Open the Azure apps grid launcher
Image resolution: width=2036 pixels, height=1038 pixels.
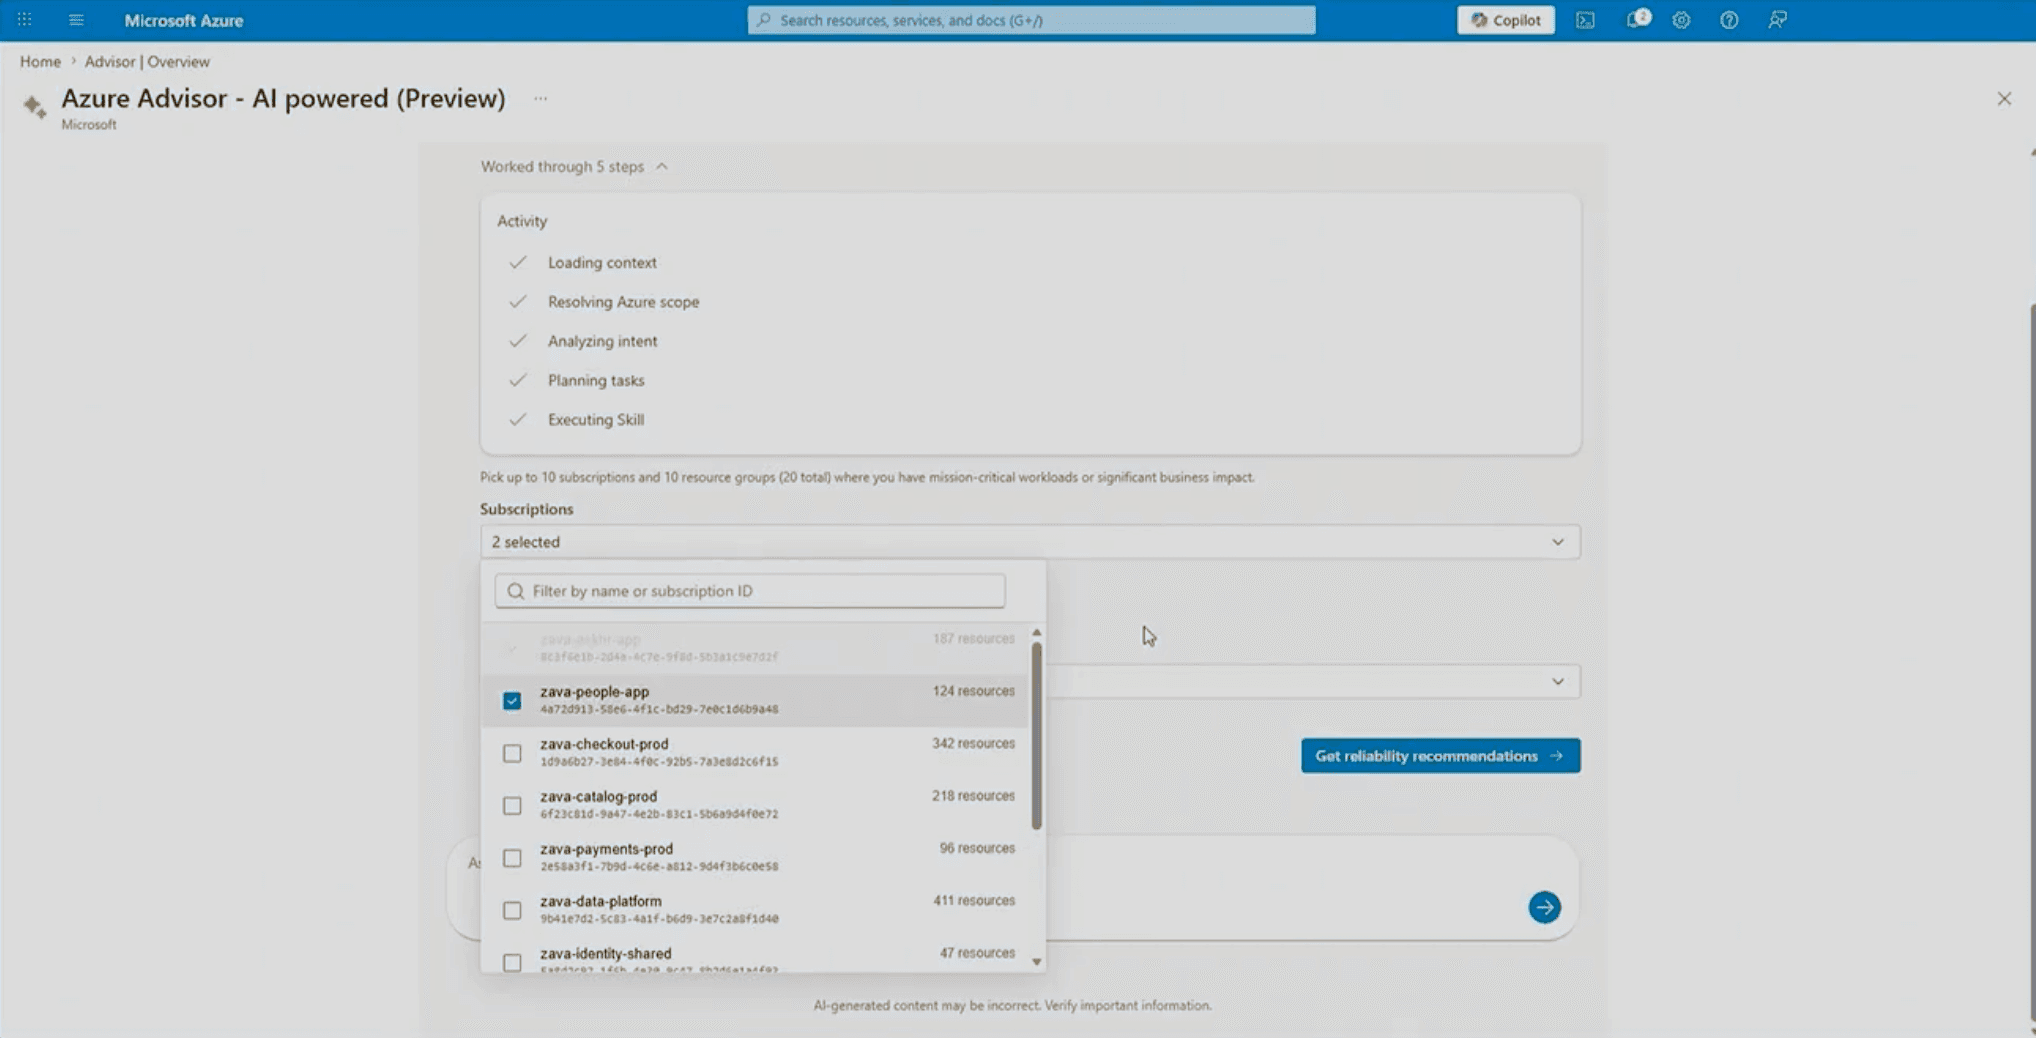(x=25, y=20)
